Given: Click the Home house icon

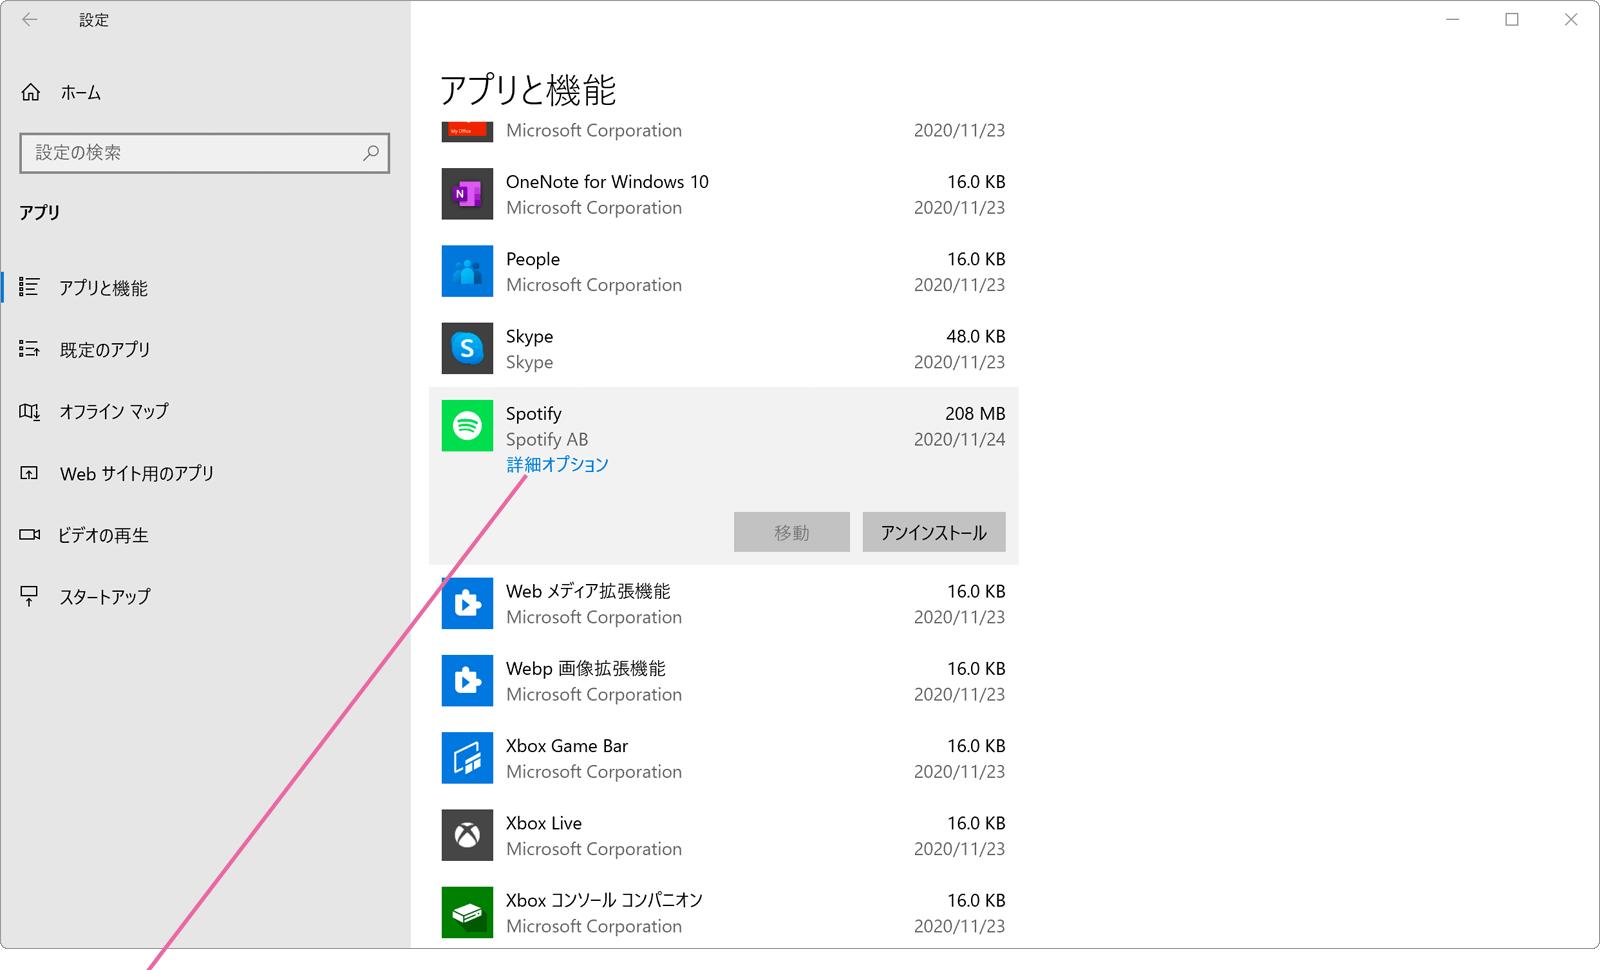Looking at the screenshot, I should tap(31, 92).
